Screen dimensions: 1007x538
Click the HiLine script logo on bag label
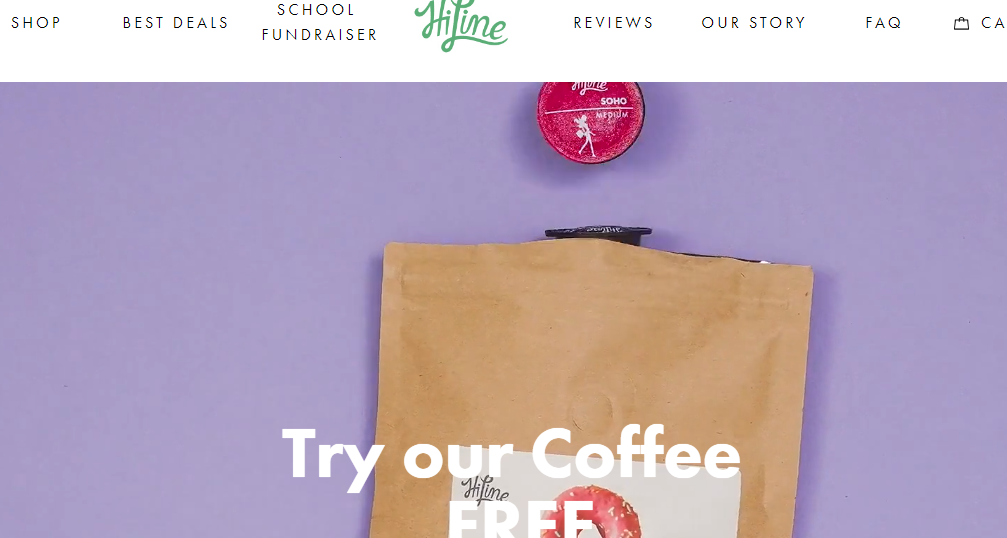[484, 491]
